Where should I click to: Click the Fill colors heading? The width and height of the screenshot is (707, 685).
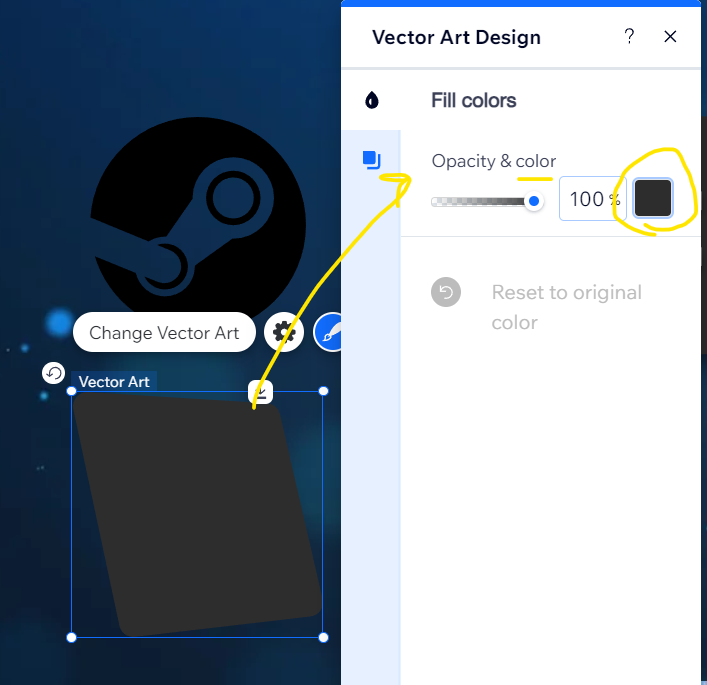pos(473,100)
